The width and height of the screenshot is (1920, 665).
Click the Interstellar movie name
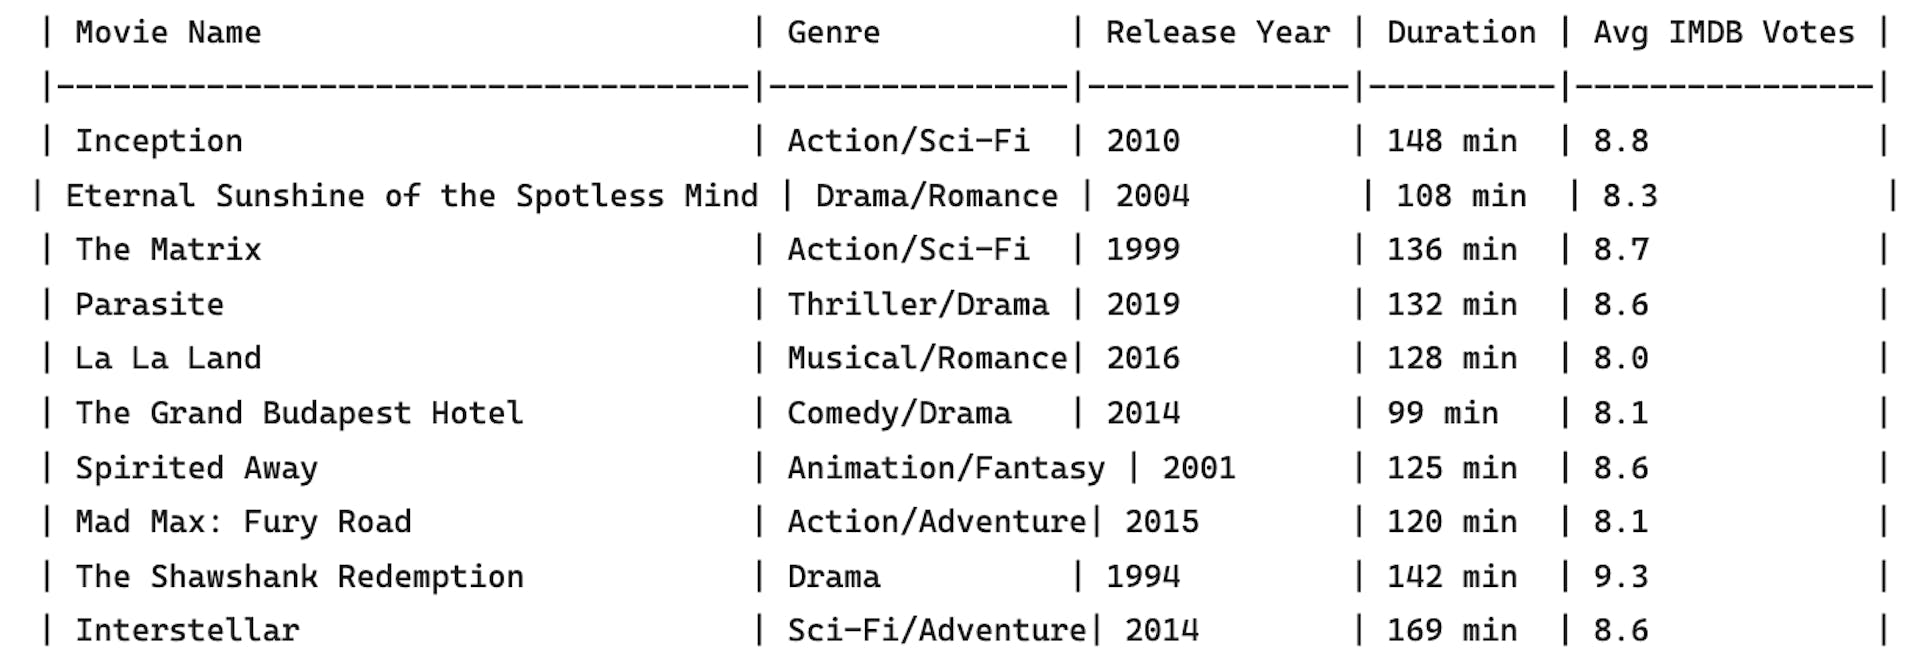coord(187,631)
